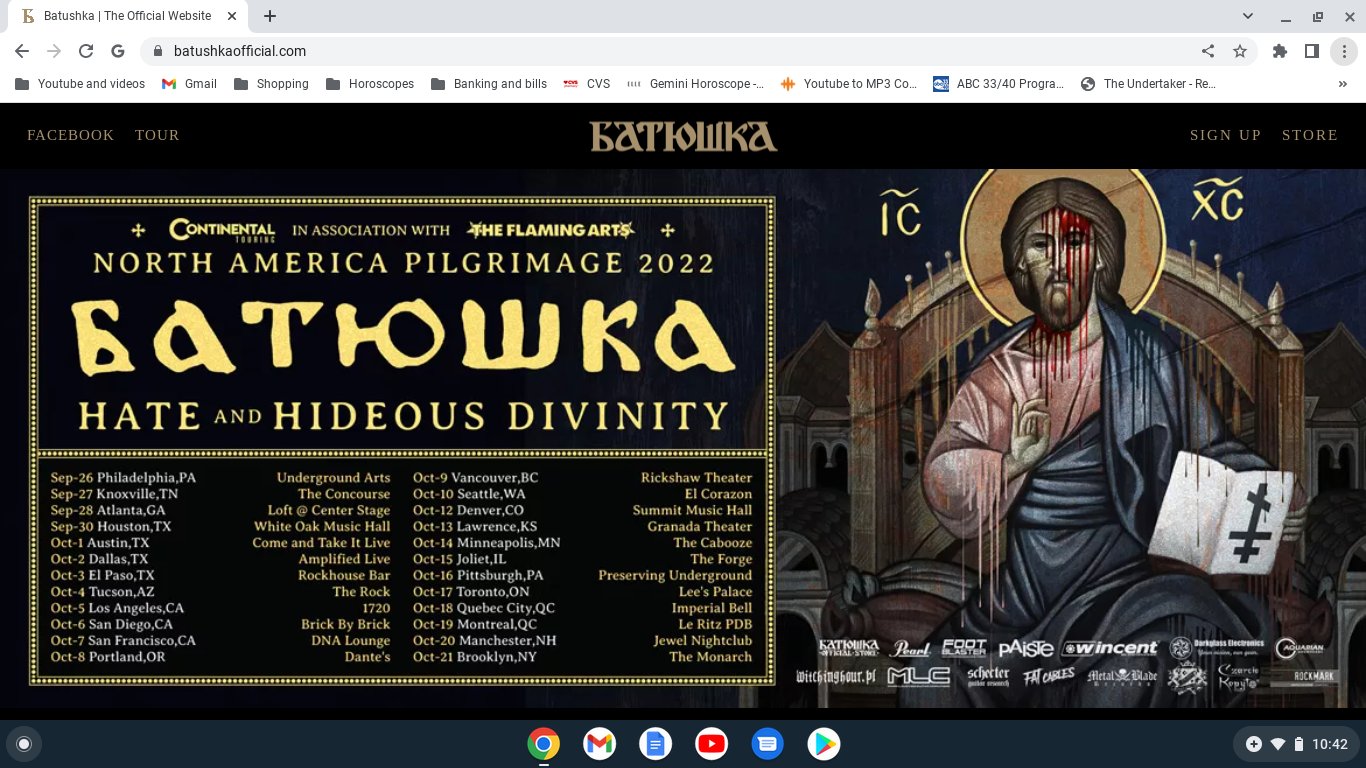Screen dimensions: 1366x768
Task: Open the Youtube and videos bookmark folder
Action: point(80,84)
